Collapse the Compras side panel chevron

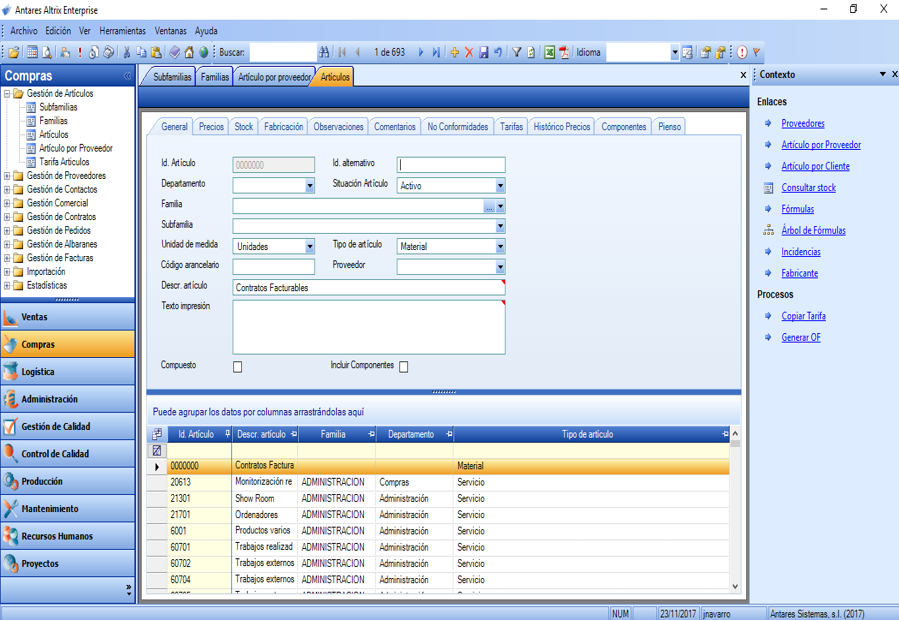(x=127, y=76)
